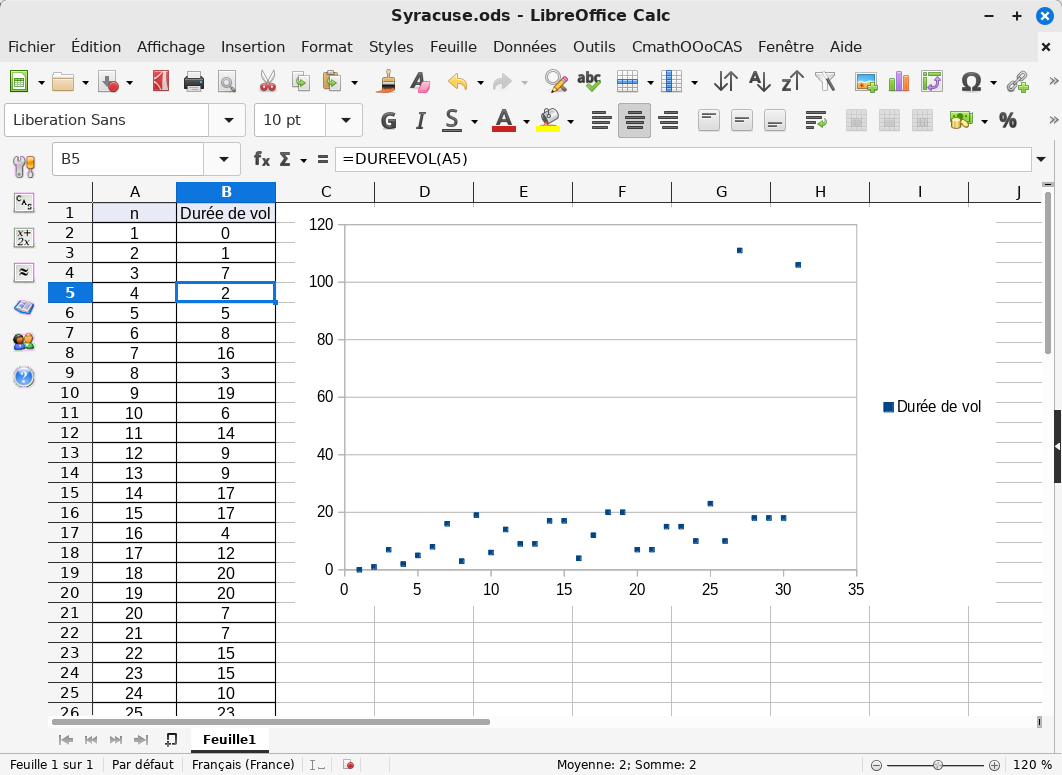Toggle bold (G) formatting
Viewport: 1062px width, 775px height.
(389, 121)
